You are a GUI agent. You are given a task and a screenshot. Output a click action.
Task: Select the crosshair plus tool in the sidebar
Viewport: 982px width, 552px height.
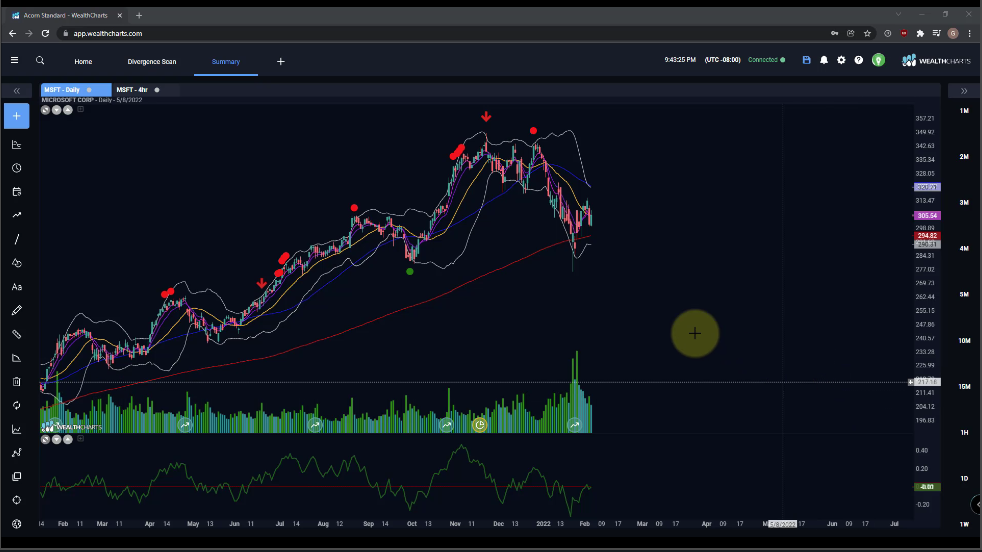(17, 116)
